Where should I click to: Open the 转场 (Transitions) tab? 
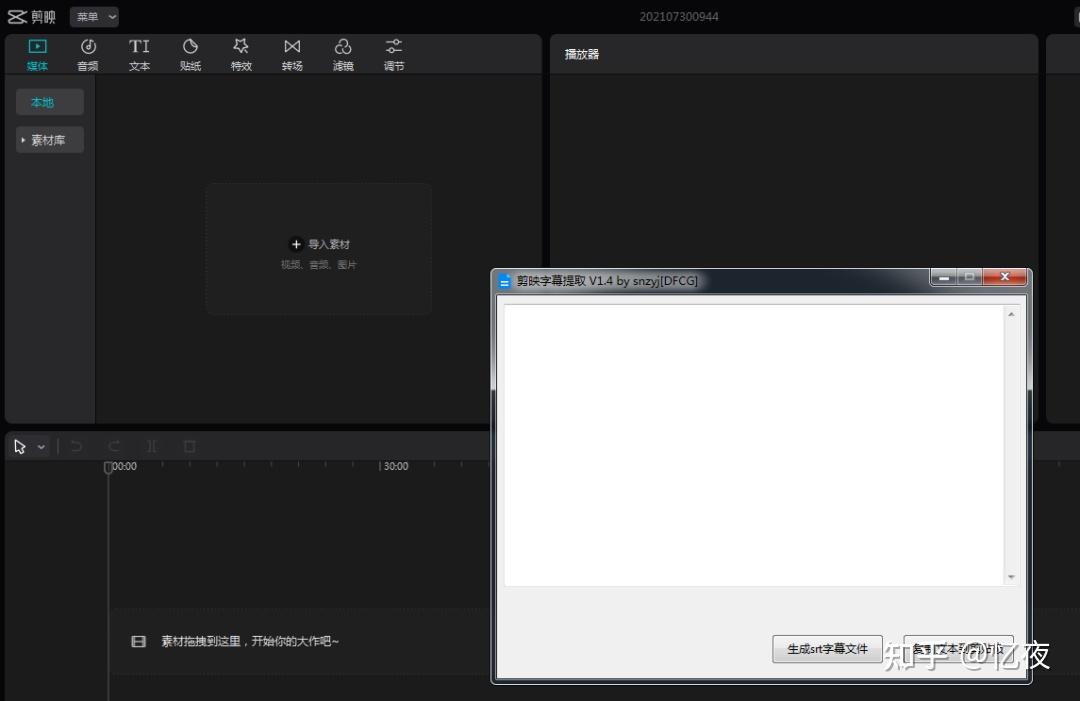point(292,54)
